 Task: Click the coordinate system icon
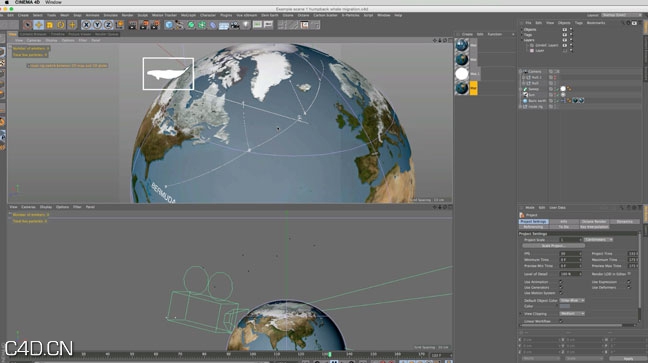(x=119, y=25)
